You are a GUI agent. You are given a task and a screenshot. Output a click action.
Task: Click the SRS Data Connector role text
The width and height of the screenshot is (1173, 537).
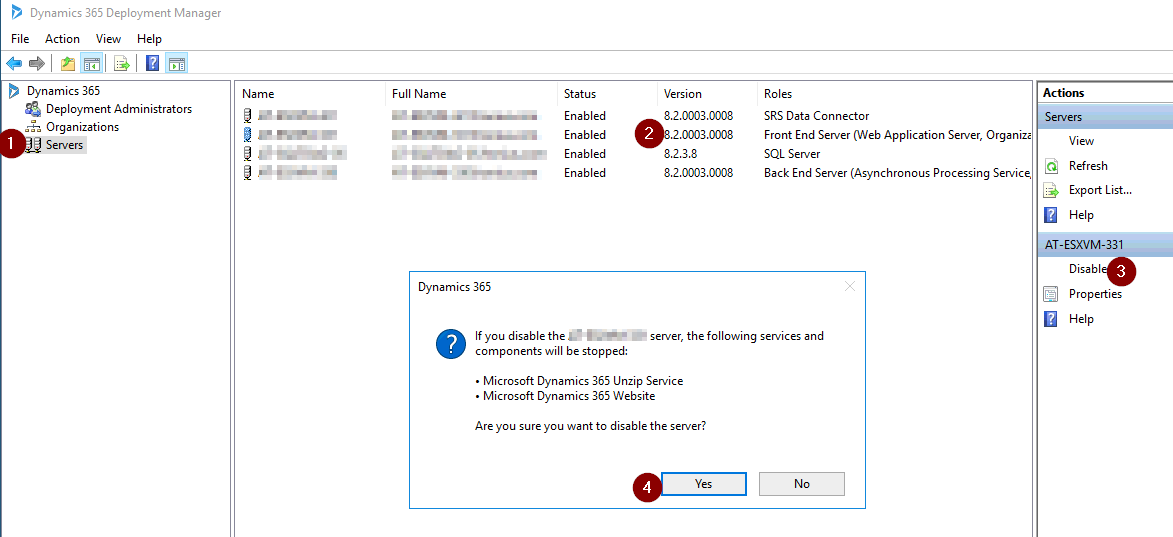coord(816,116)
